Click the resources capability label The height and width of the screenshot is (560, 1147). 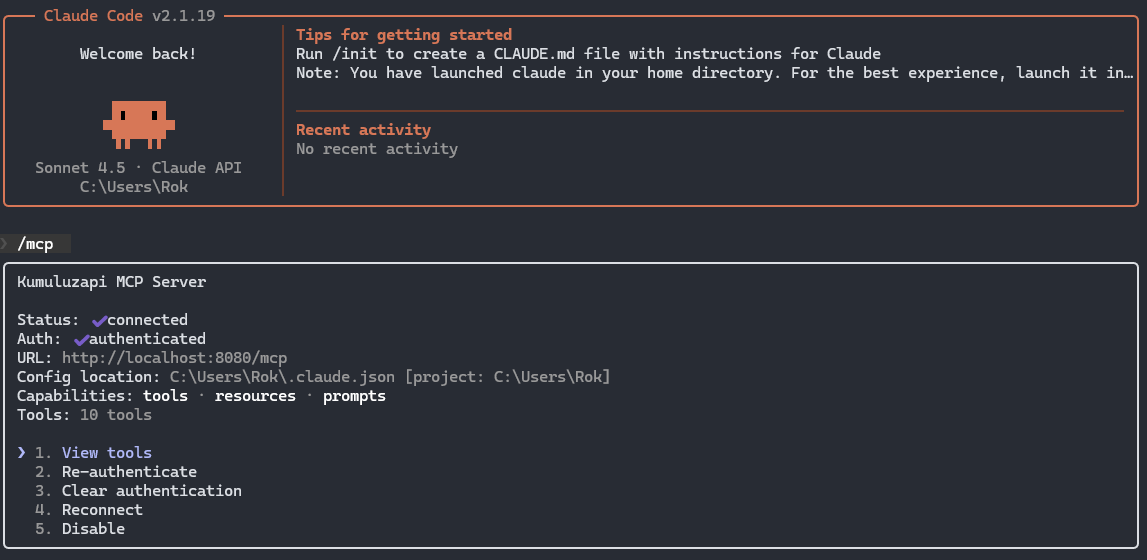click(255, 396)
